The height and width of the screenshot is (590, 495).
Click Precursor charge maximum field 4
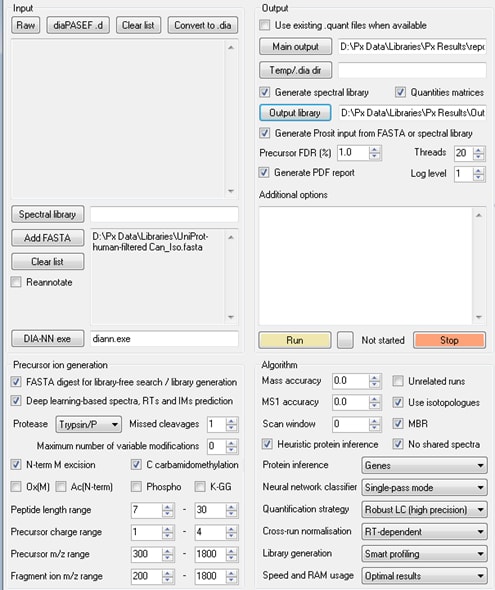[x=211, y=532]
